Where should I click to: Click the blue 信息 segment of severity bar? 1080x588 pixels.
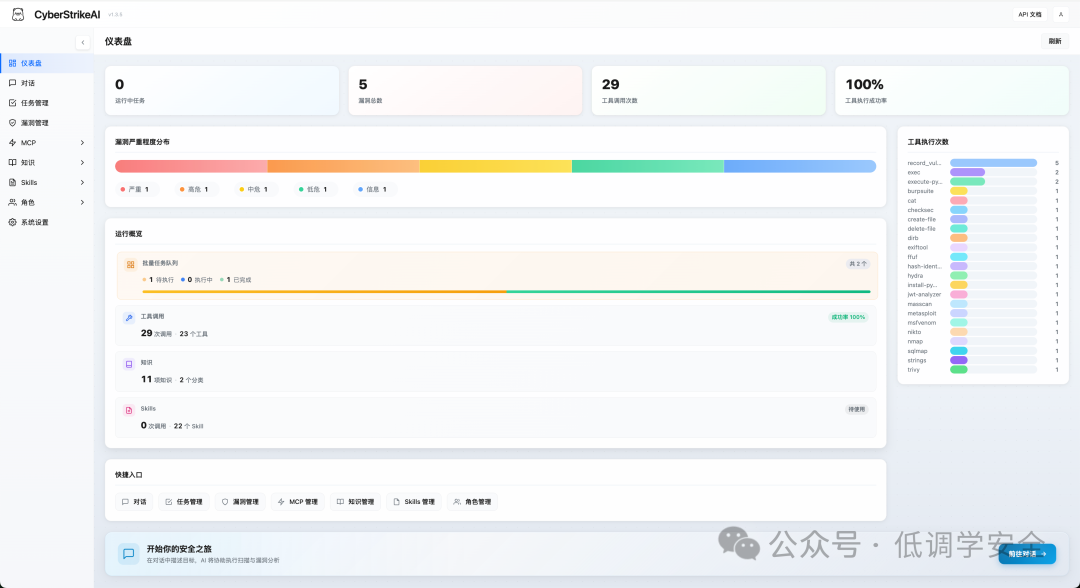point(800,166)
